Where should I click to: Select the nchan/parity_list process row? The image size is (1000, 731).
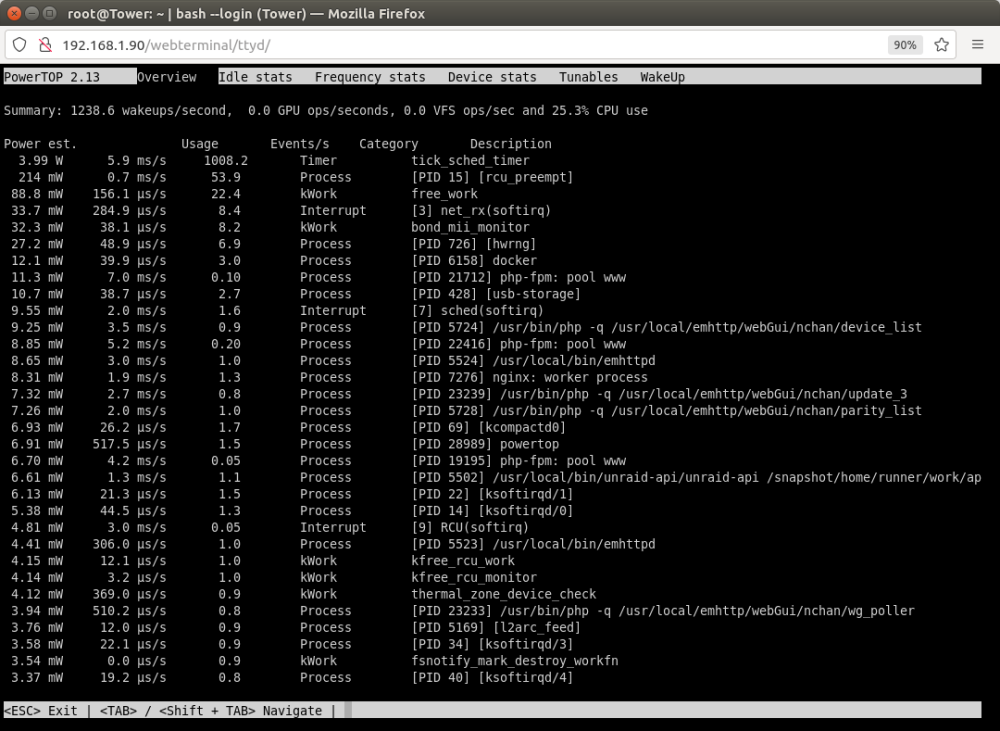coord(466,410)
